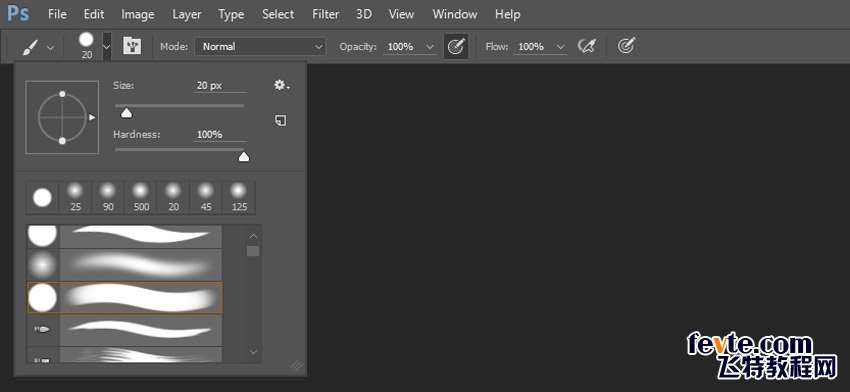850x392 pixels.
Task: Open the Edit menu
Action: pos(94,14)
